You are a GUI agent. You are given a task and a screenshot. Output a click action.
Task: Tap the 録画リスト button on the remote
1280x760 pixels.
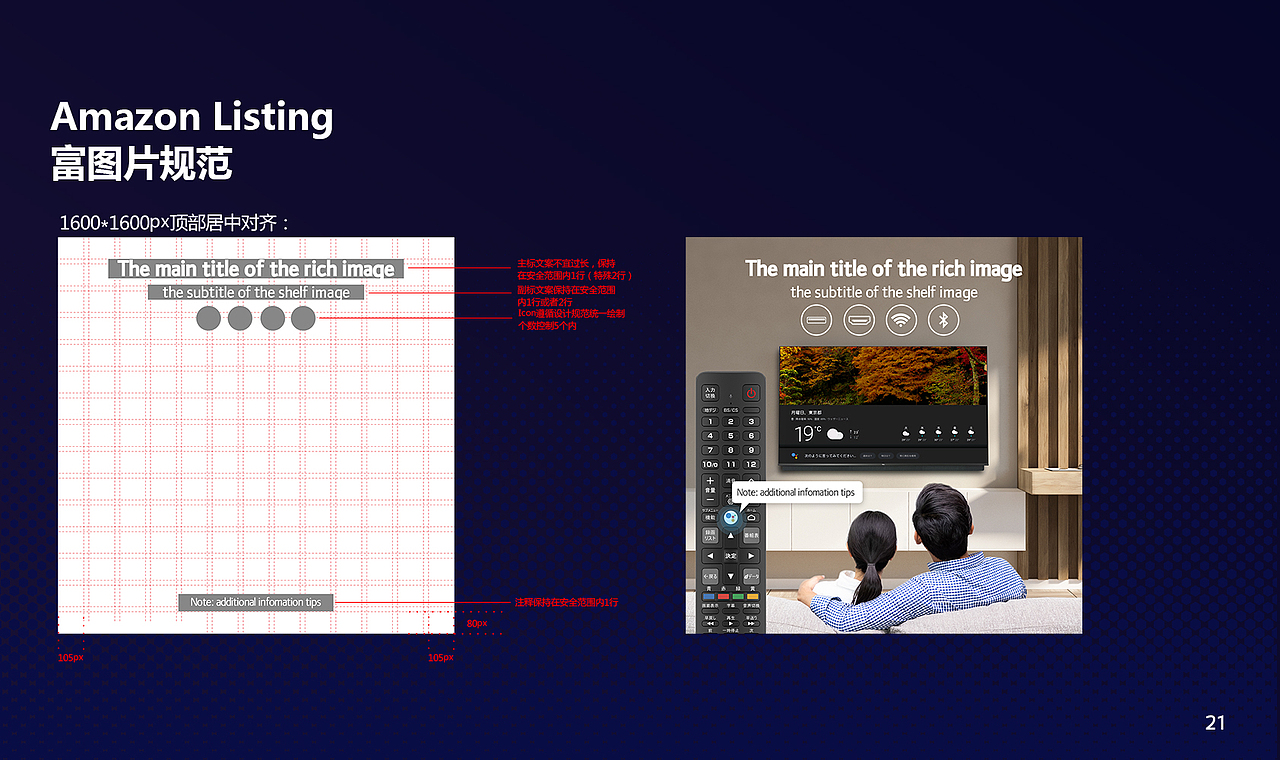[x=710, y=535]
